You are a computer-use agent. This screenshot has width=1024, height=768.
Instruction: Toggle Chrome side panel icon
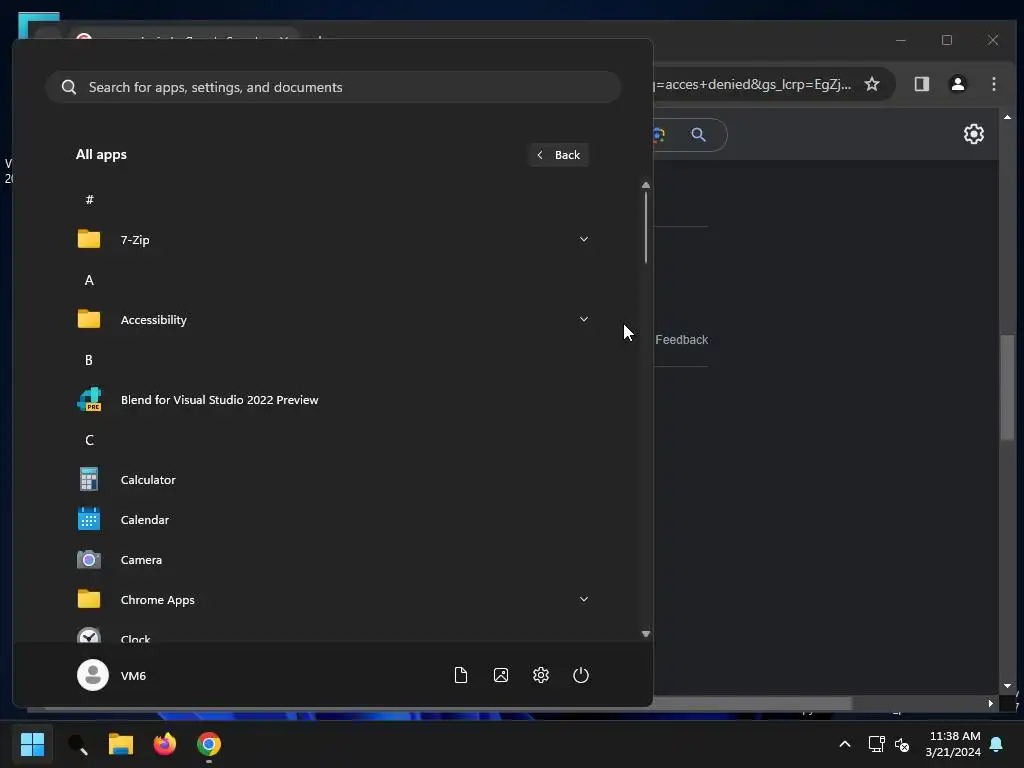(x=921, y=84)
